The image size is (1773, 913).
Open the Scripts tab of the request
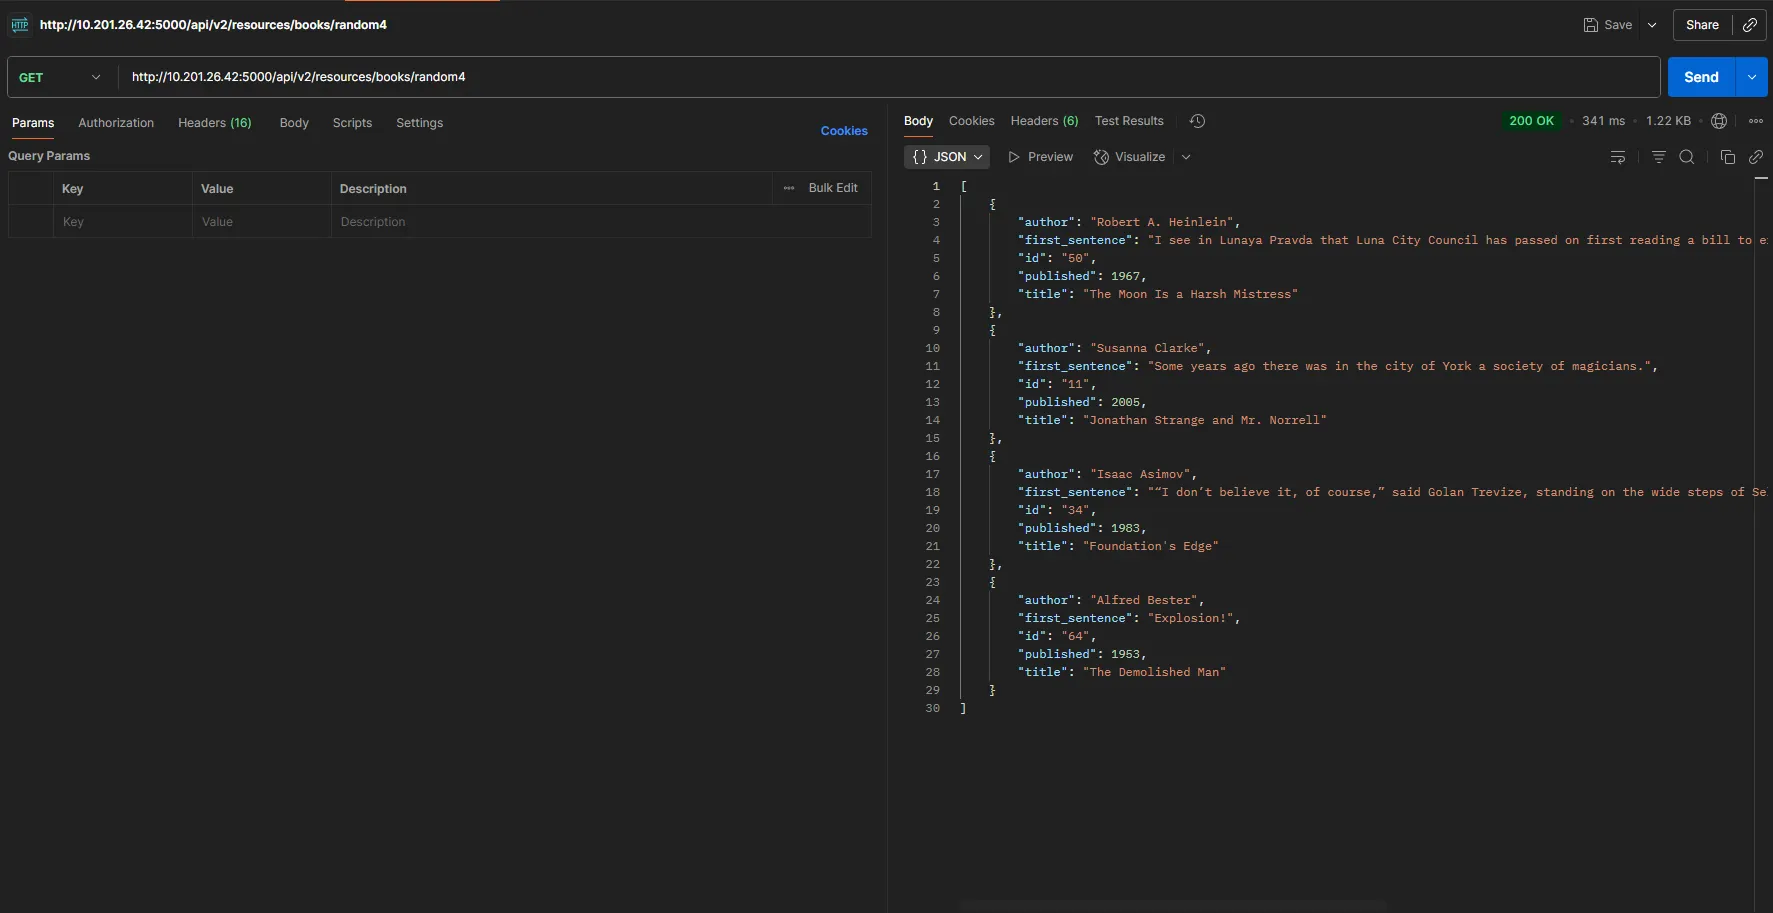(353, 123)
